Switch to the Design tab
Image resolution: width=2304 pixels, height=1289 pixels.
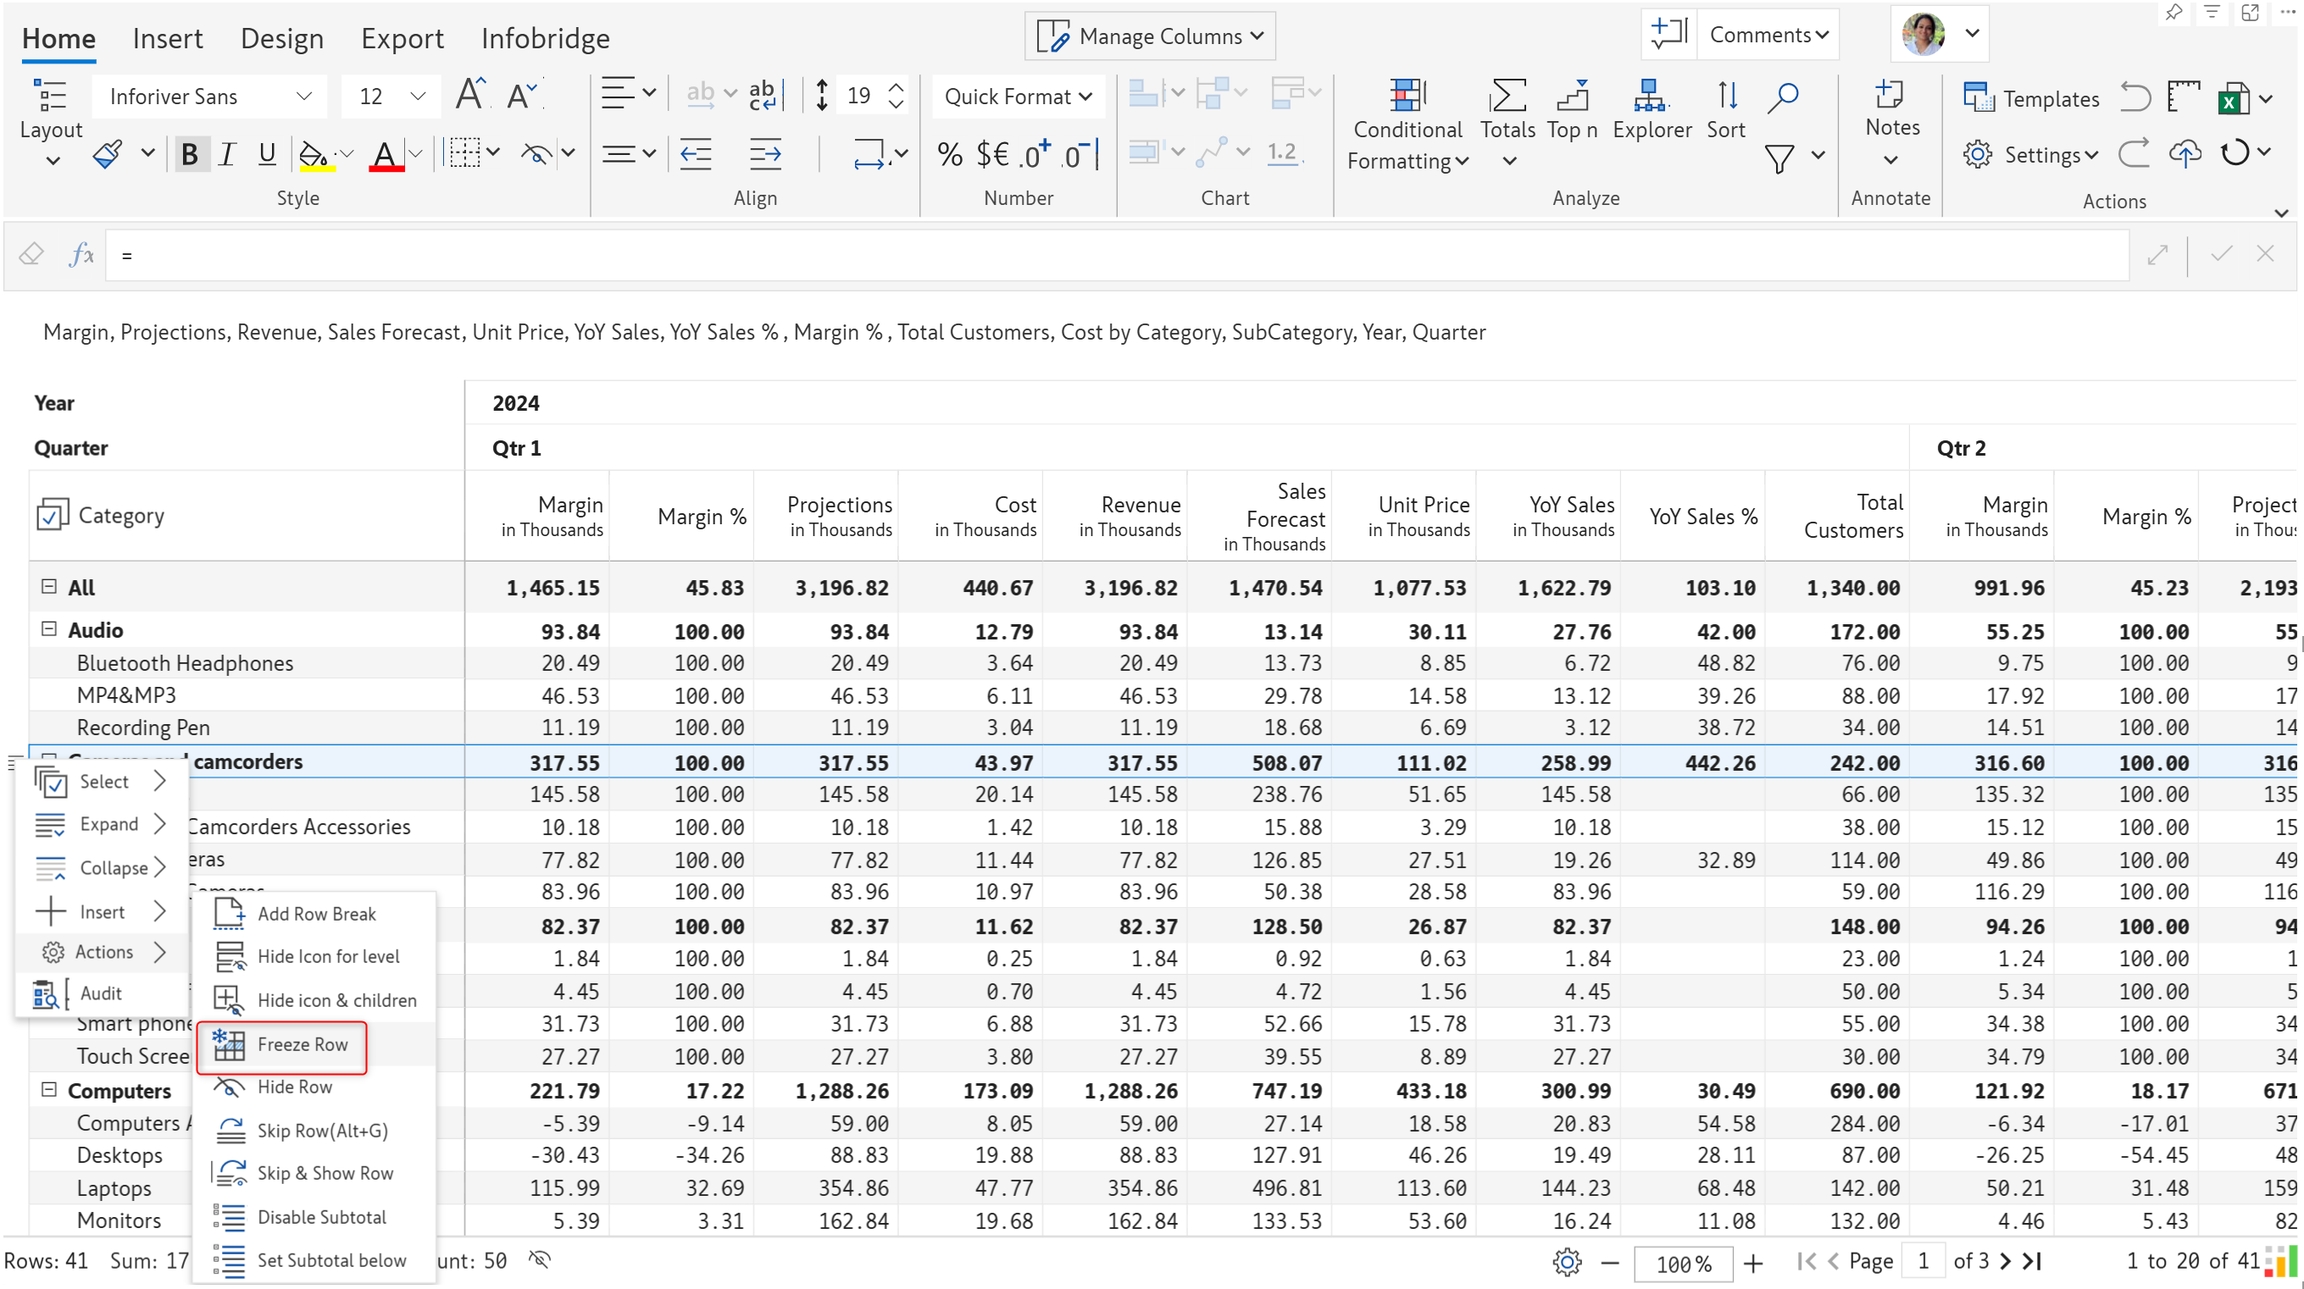tap(282, 38)
